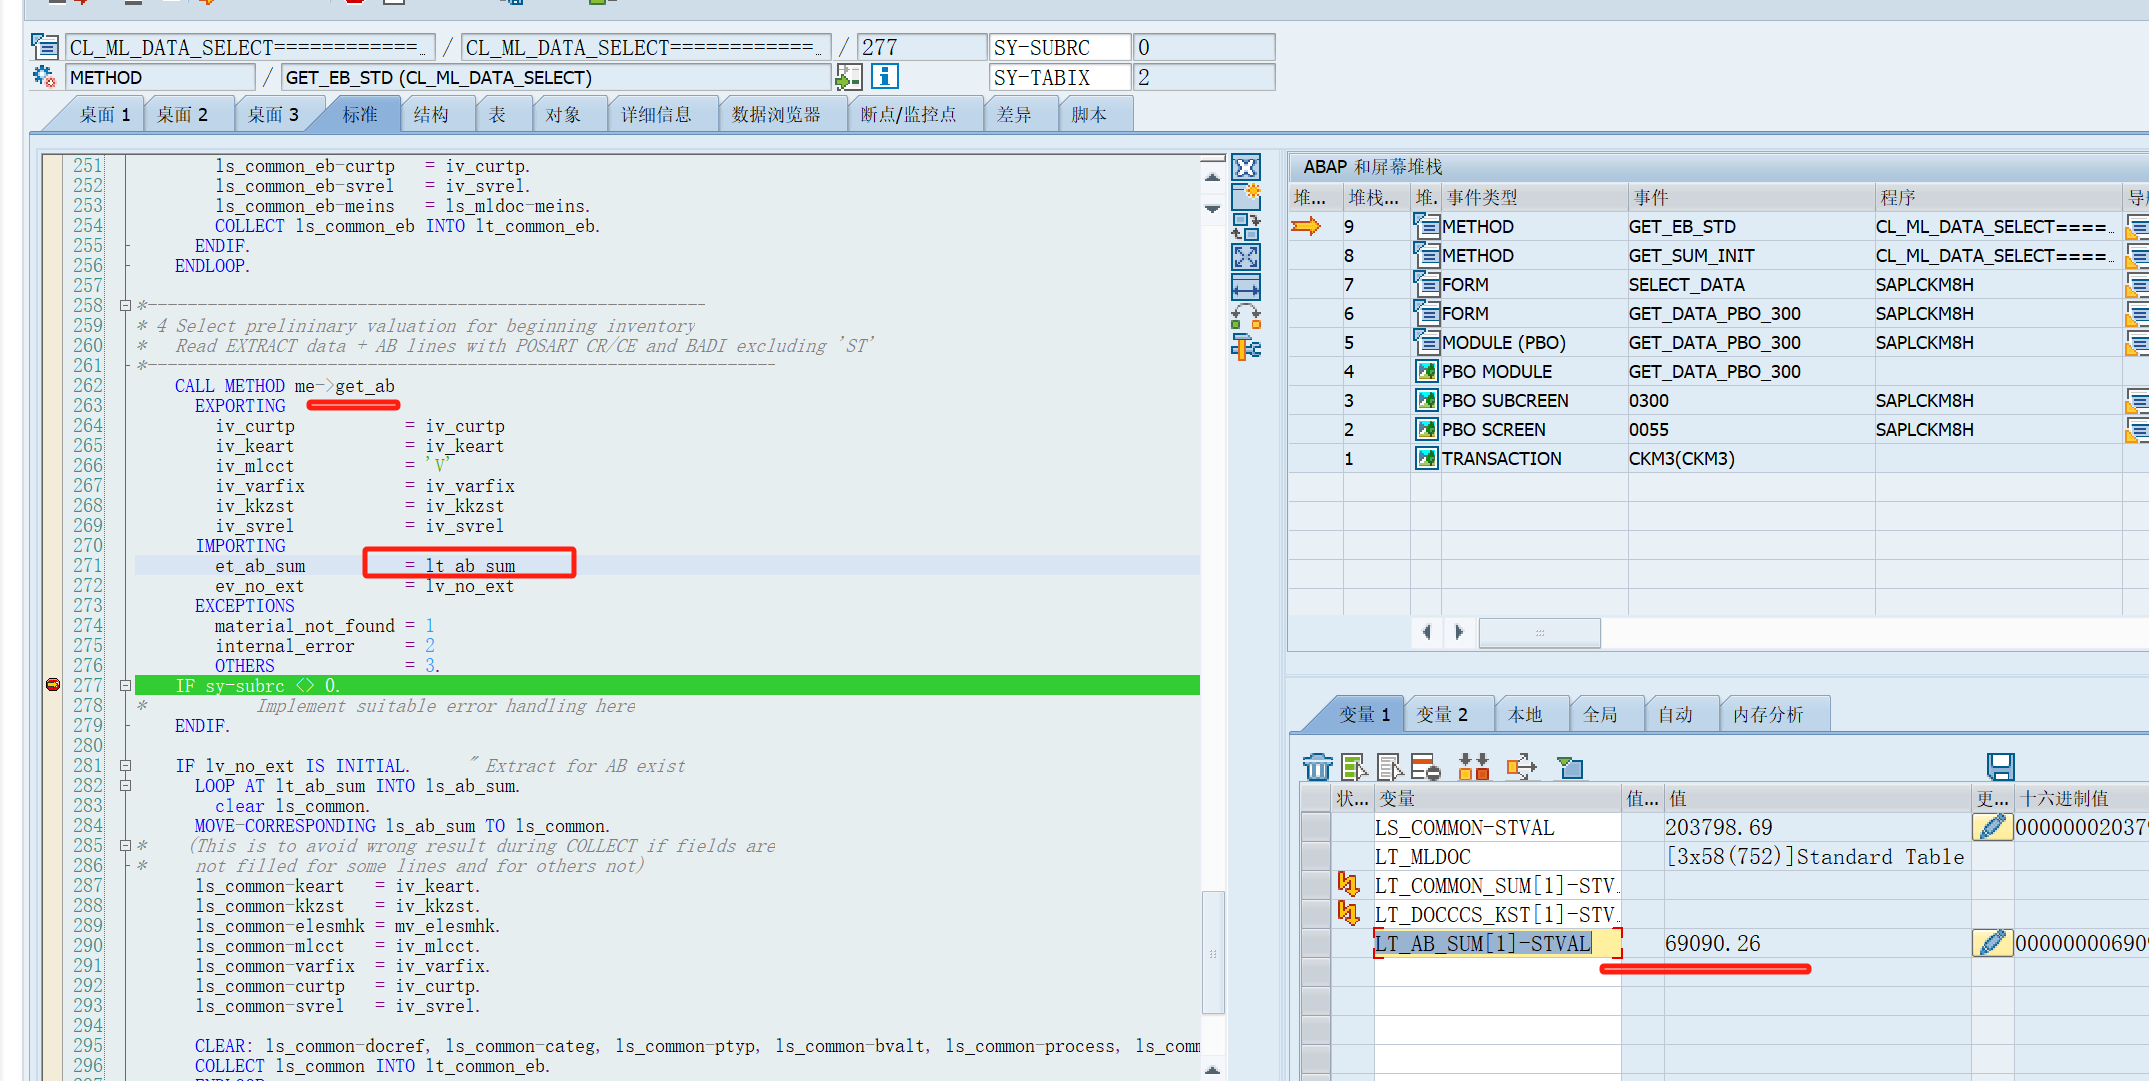Click the save layout floppy icon in variables panel
This screenshot has width=2149, height=1081.
[x=2001, y=765]
